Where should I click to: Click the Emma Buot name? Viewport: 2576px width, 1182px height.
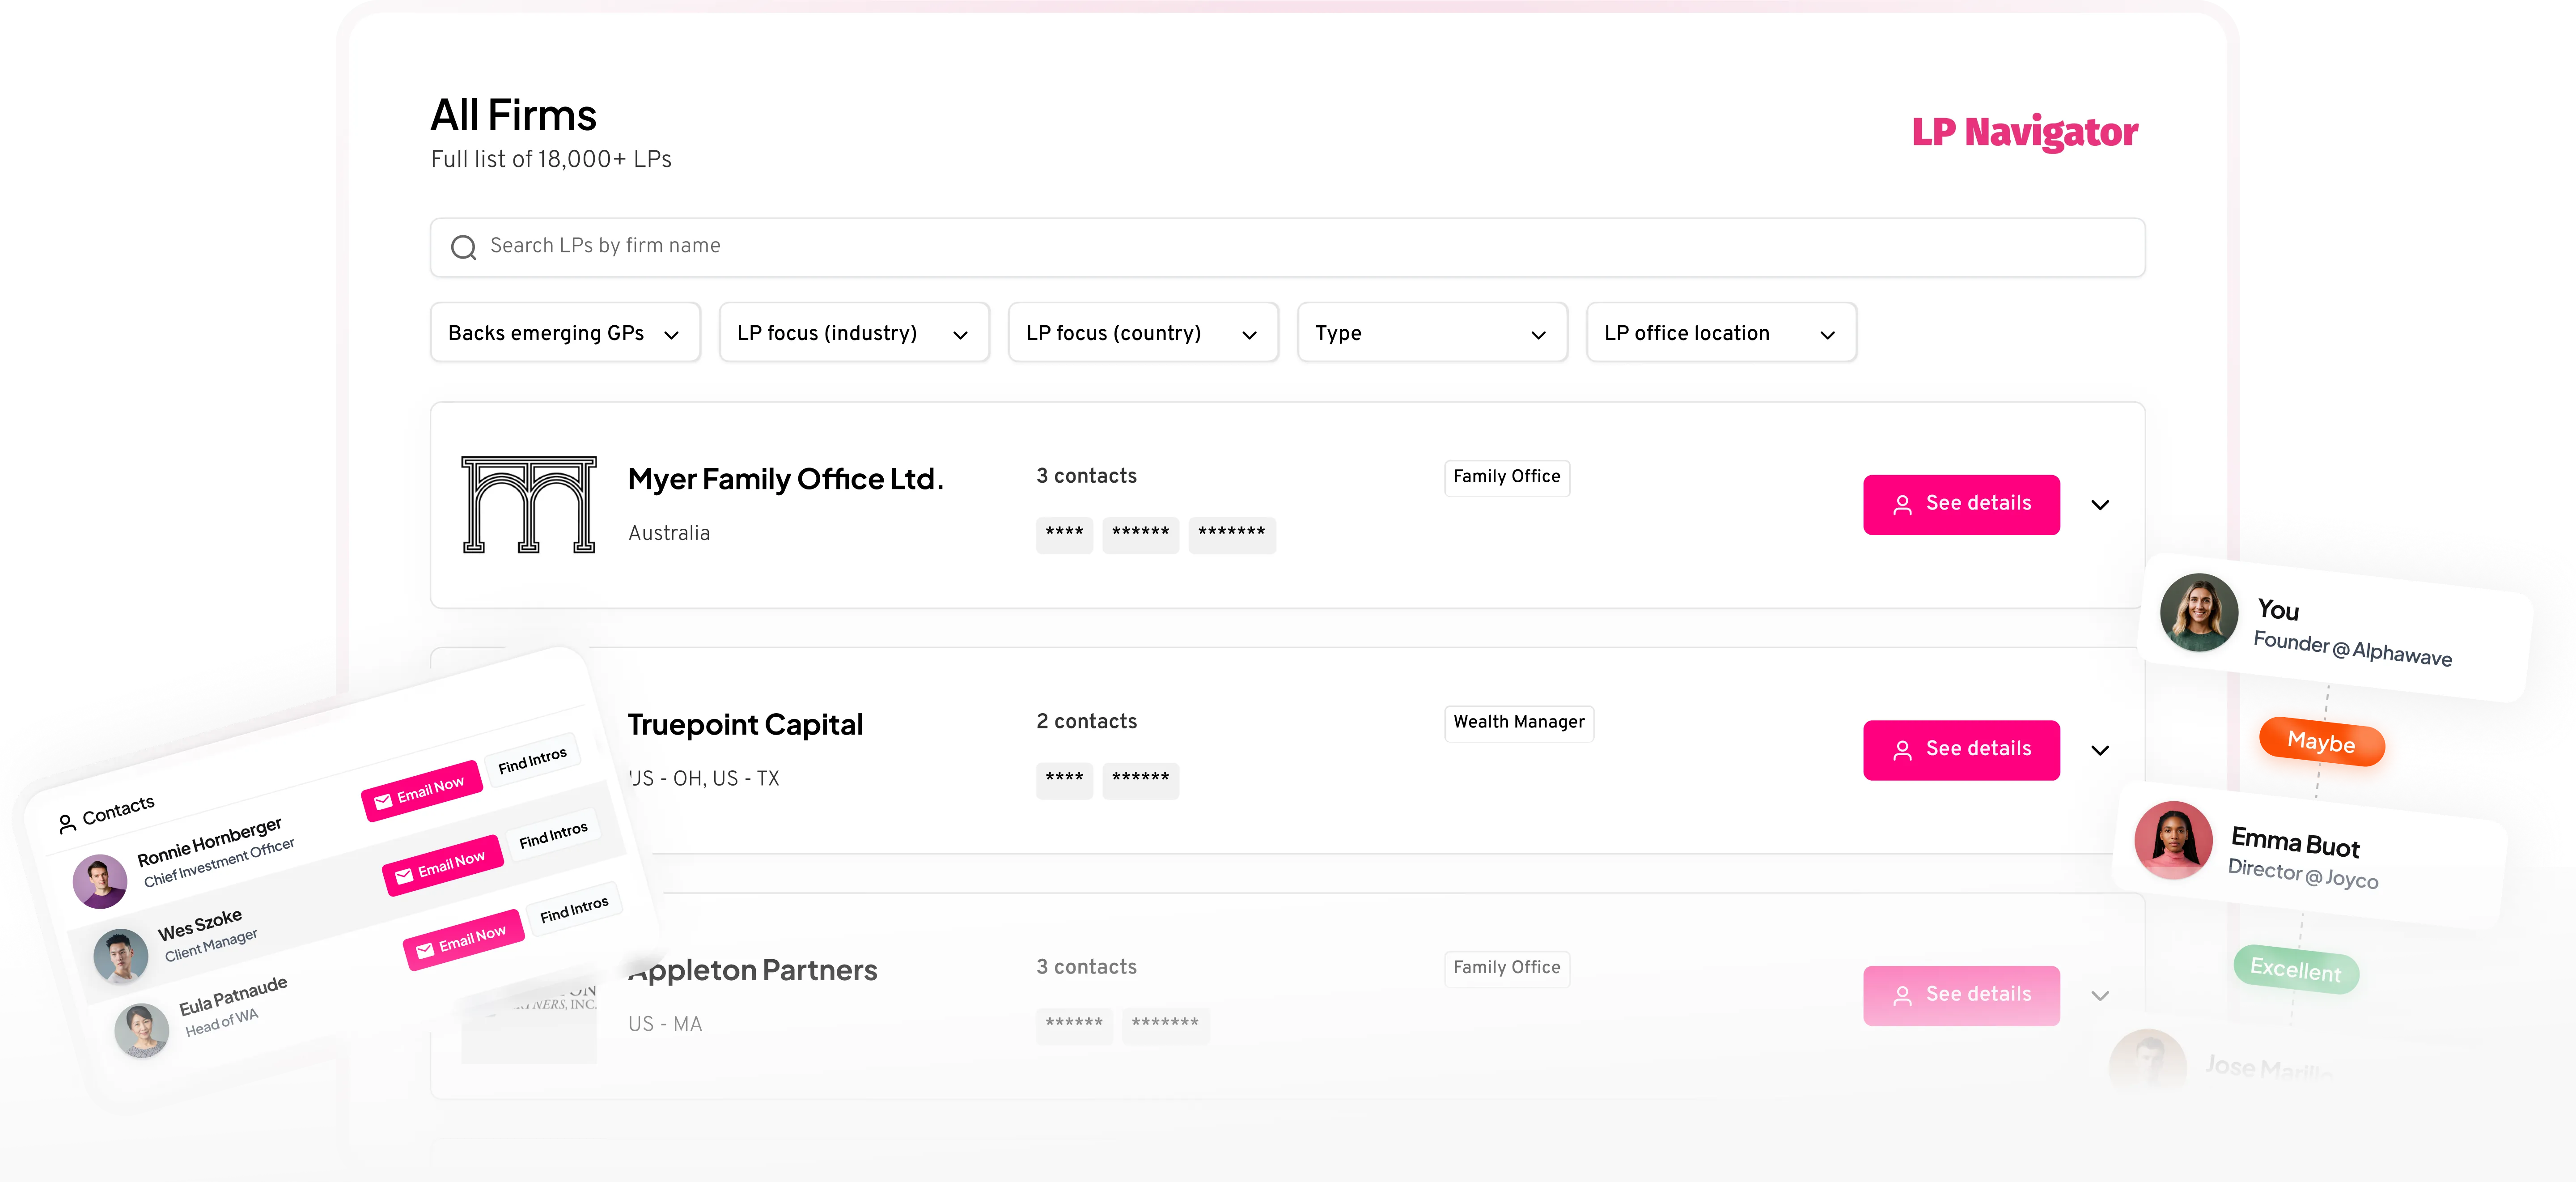2295,842
